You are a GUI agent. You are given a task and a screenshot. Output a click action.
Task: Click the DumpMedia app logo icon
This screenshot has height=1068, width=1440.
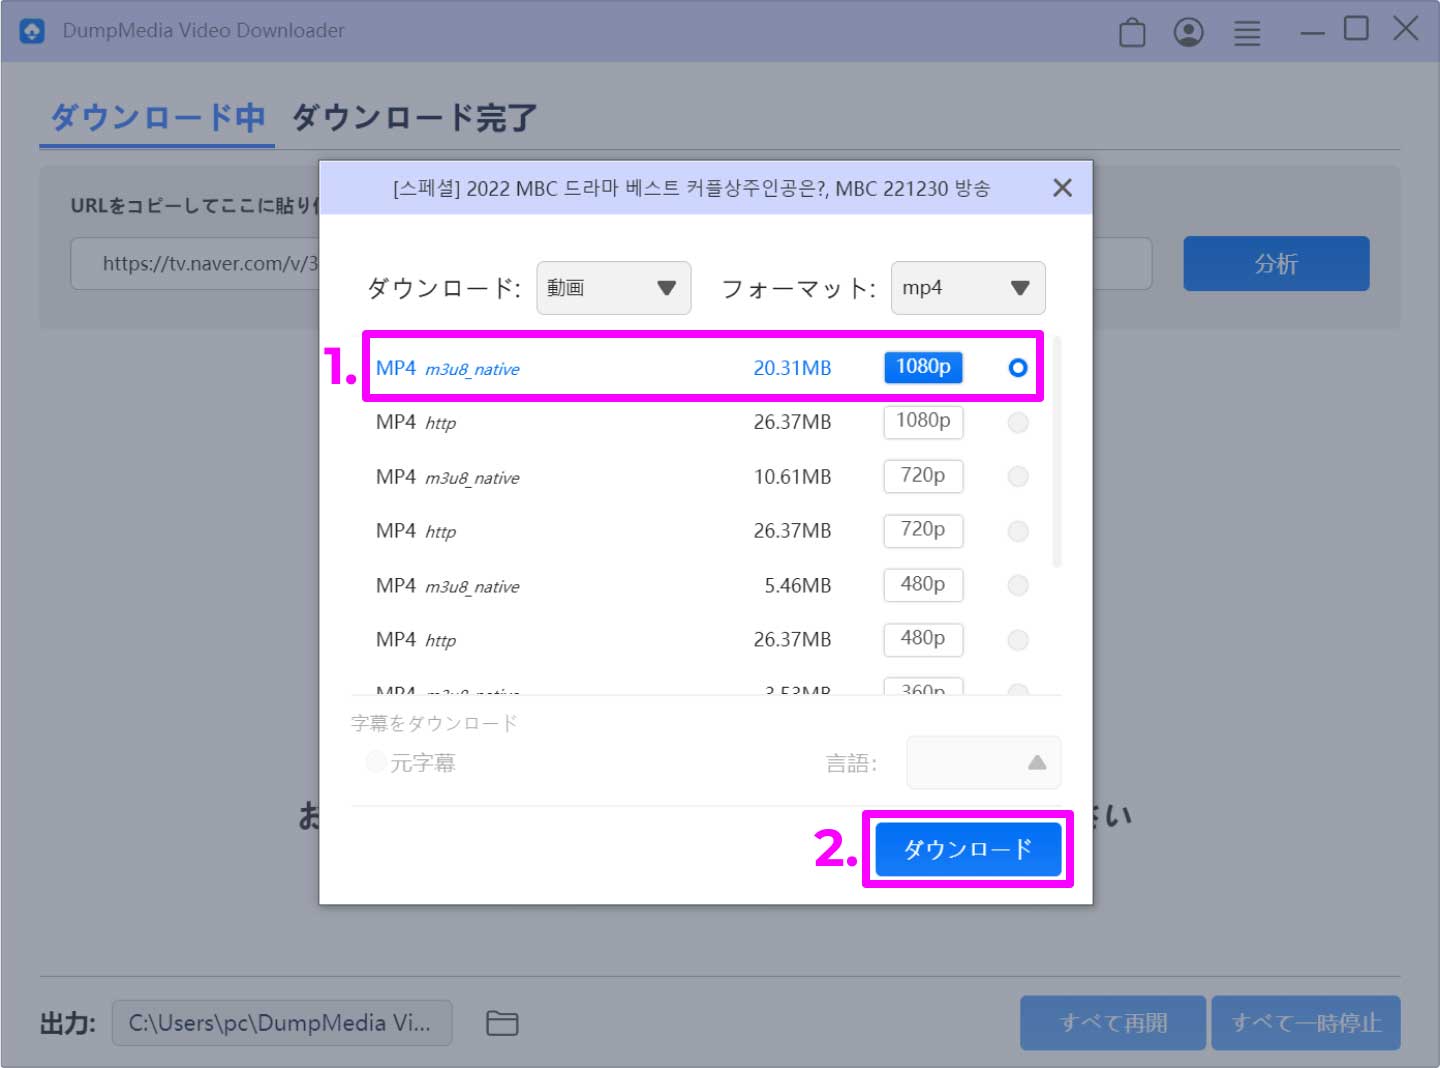32,31
